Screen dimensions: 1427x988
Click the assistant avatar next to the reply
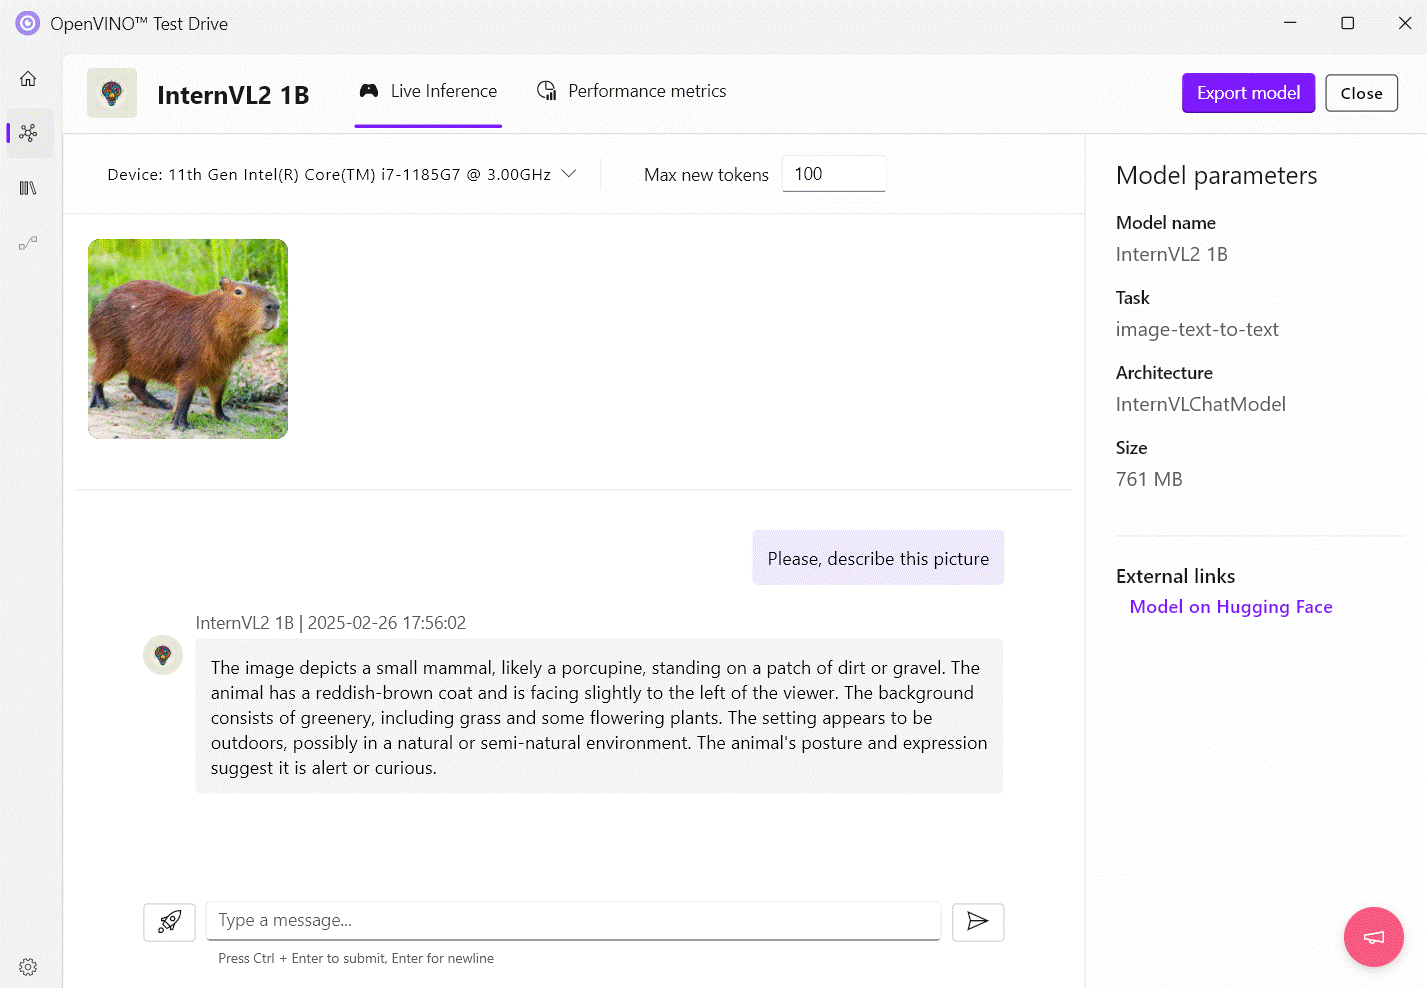tap(162, 655)
